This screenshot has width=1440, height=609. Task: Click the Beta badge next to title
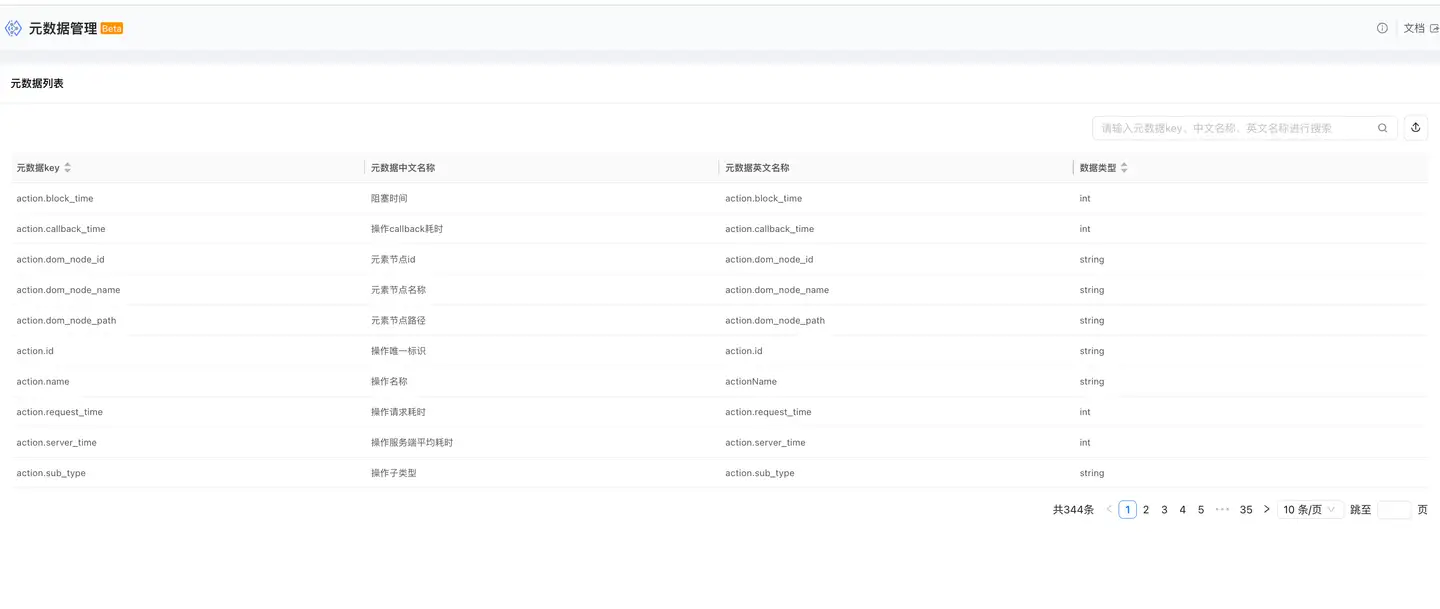point(112,29)
